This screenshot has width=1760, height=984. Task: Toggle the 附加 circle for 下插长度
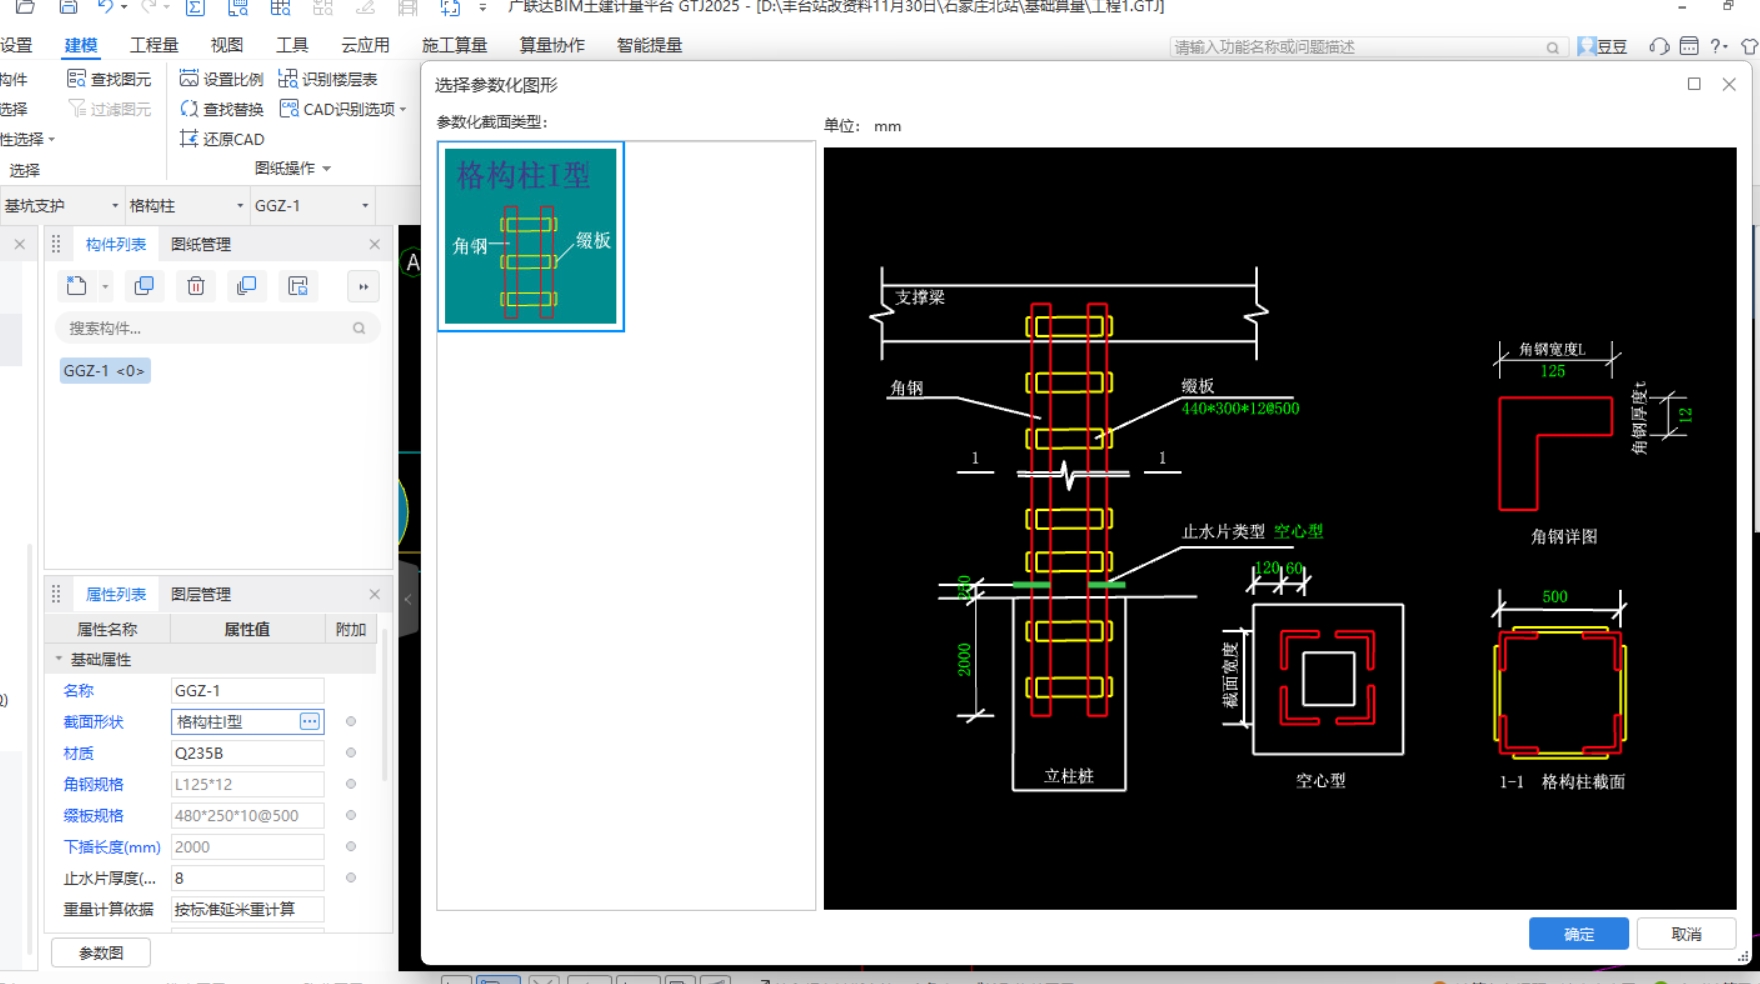click(x=351, y=847)
